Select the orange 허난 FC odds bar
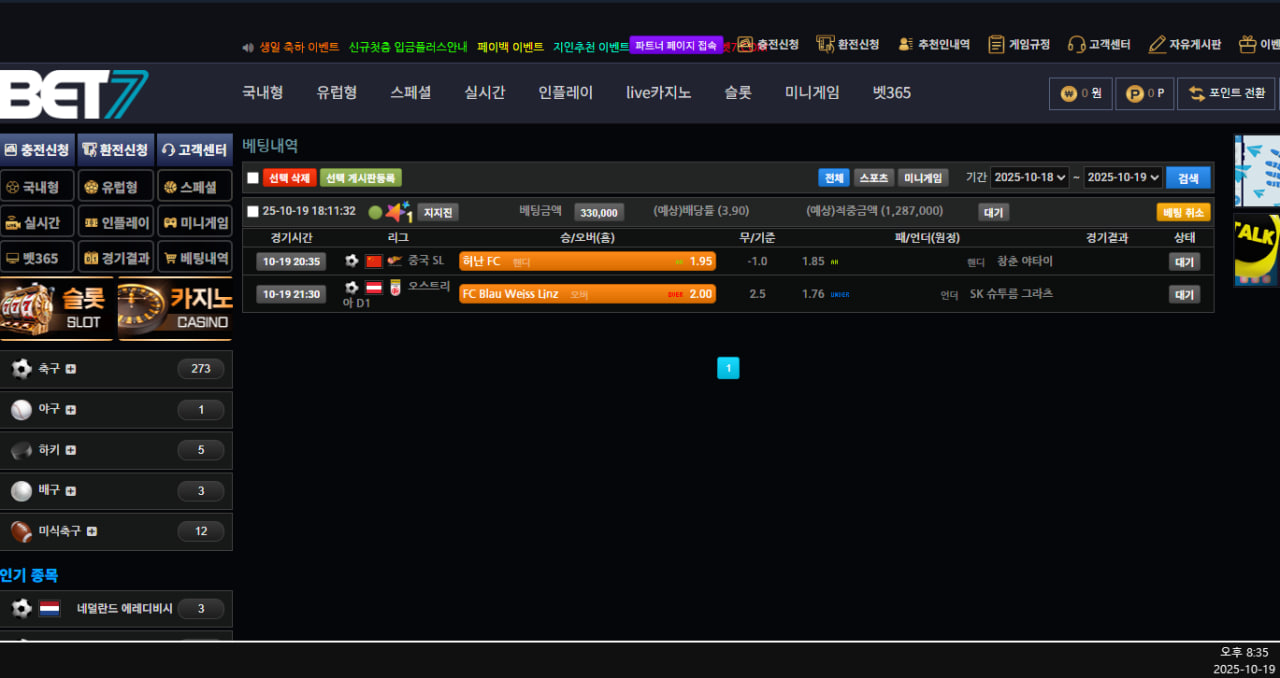This screenshot has height=678, width=1280. click(587, 261)
